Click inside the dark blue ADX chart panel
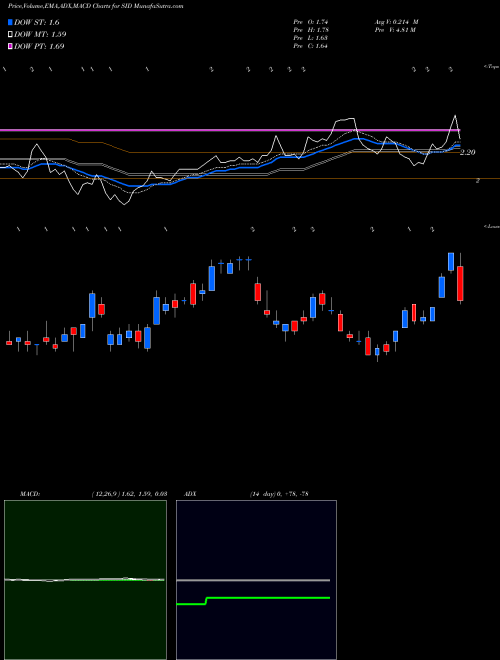This screenshot has width=500, height=660. pos(256,580)
